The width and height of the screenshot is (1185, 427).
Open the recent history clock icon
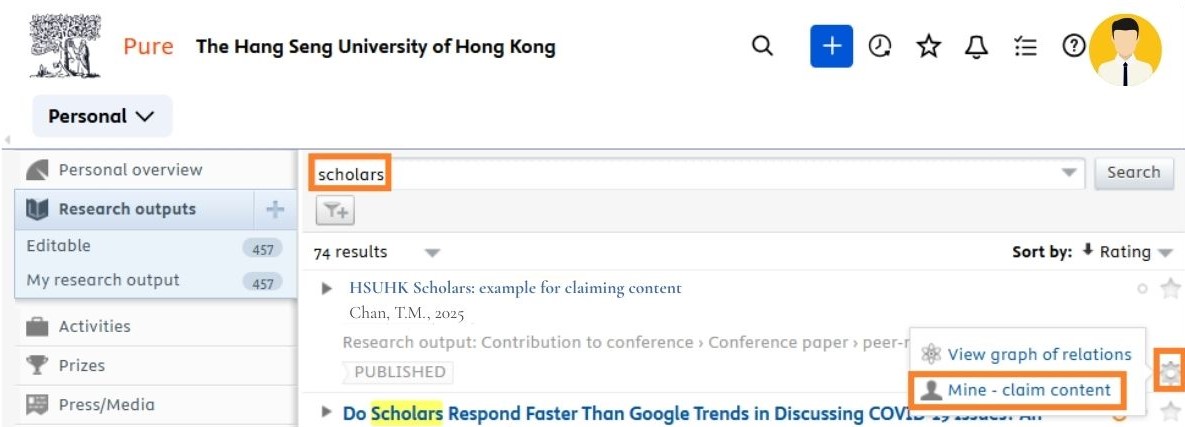880,47
